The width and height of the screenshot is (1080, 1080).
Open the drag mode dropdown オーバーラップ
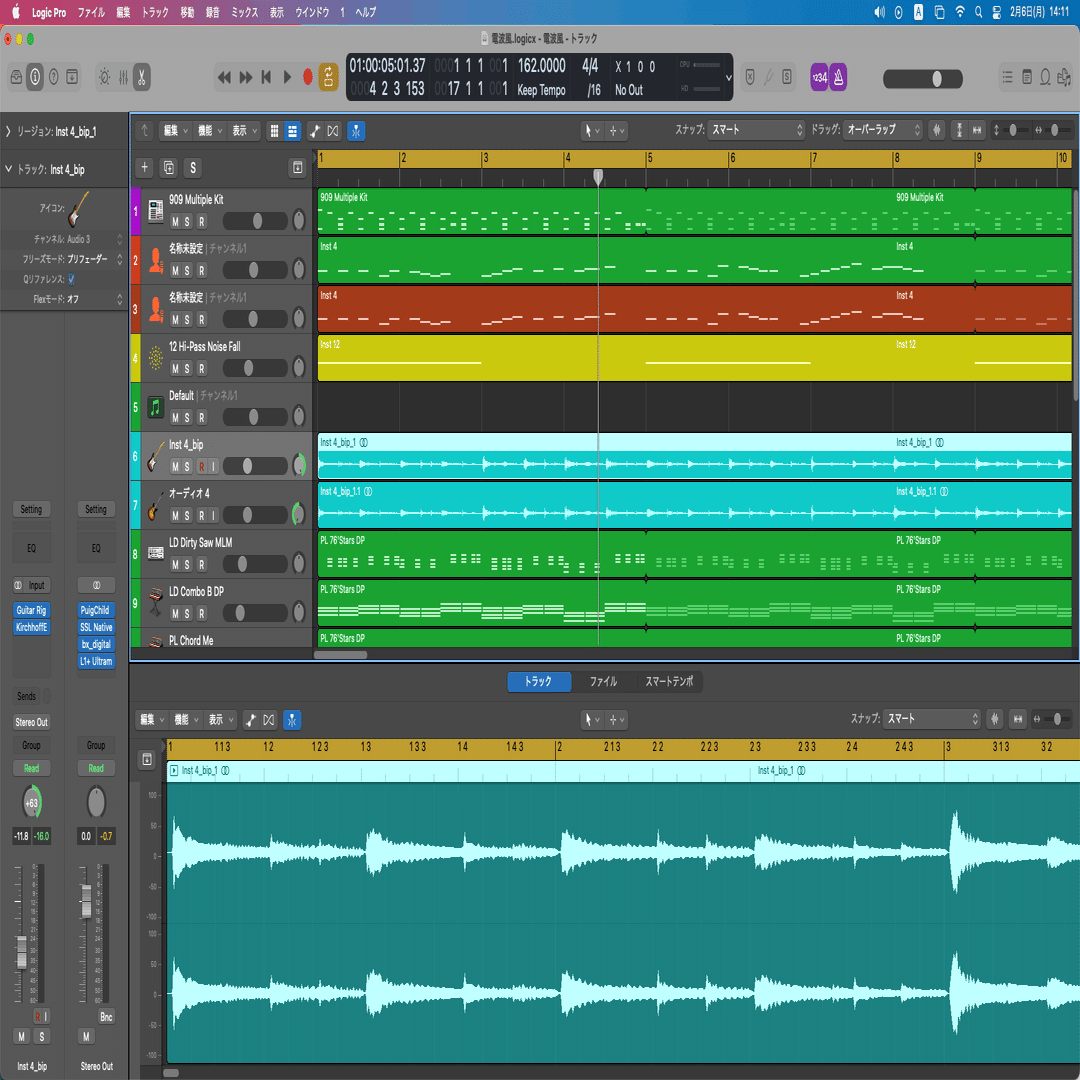point(882,129)
